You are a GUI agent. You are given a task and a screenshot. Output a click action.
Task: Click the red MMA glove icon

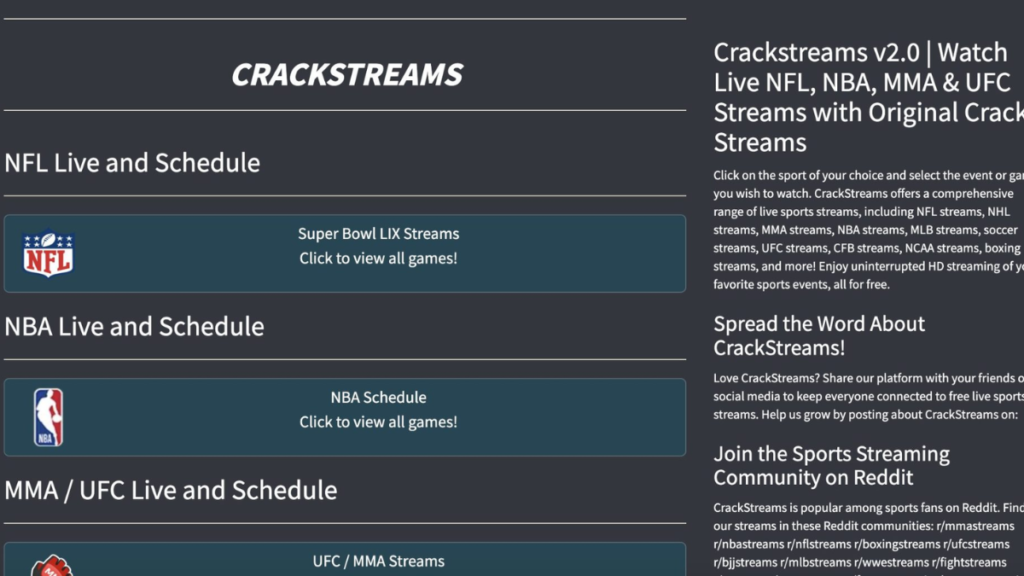[52, 566]
